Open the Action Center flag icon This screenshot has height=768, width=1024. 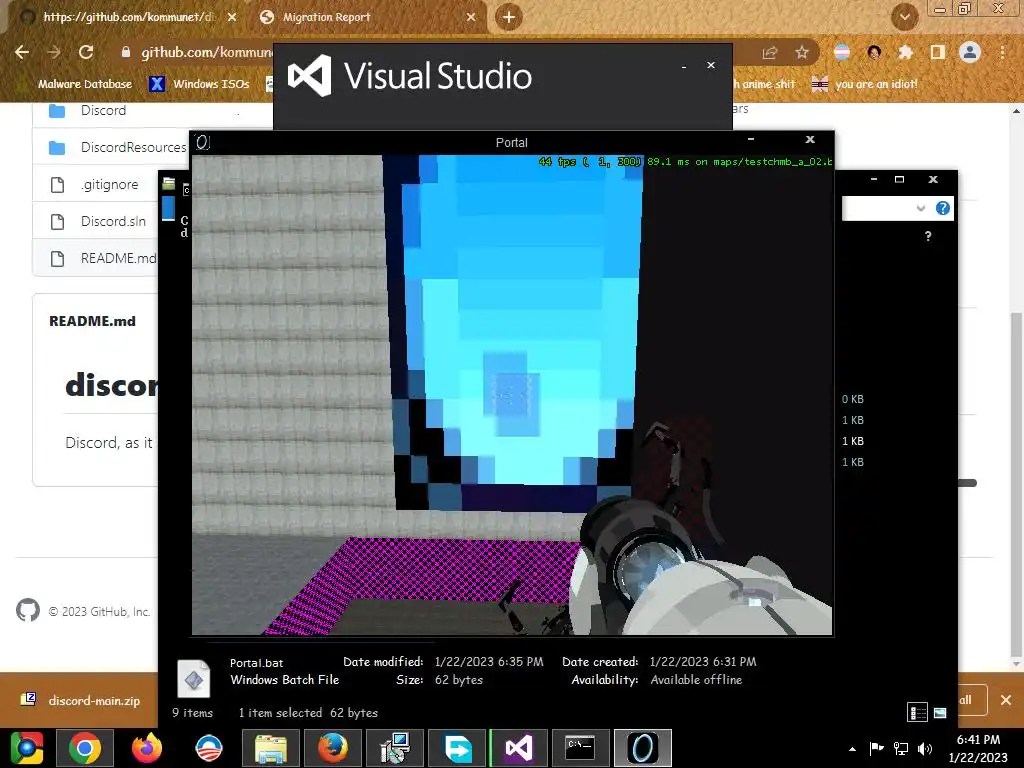(x=876, y=748)
